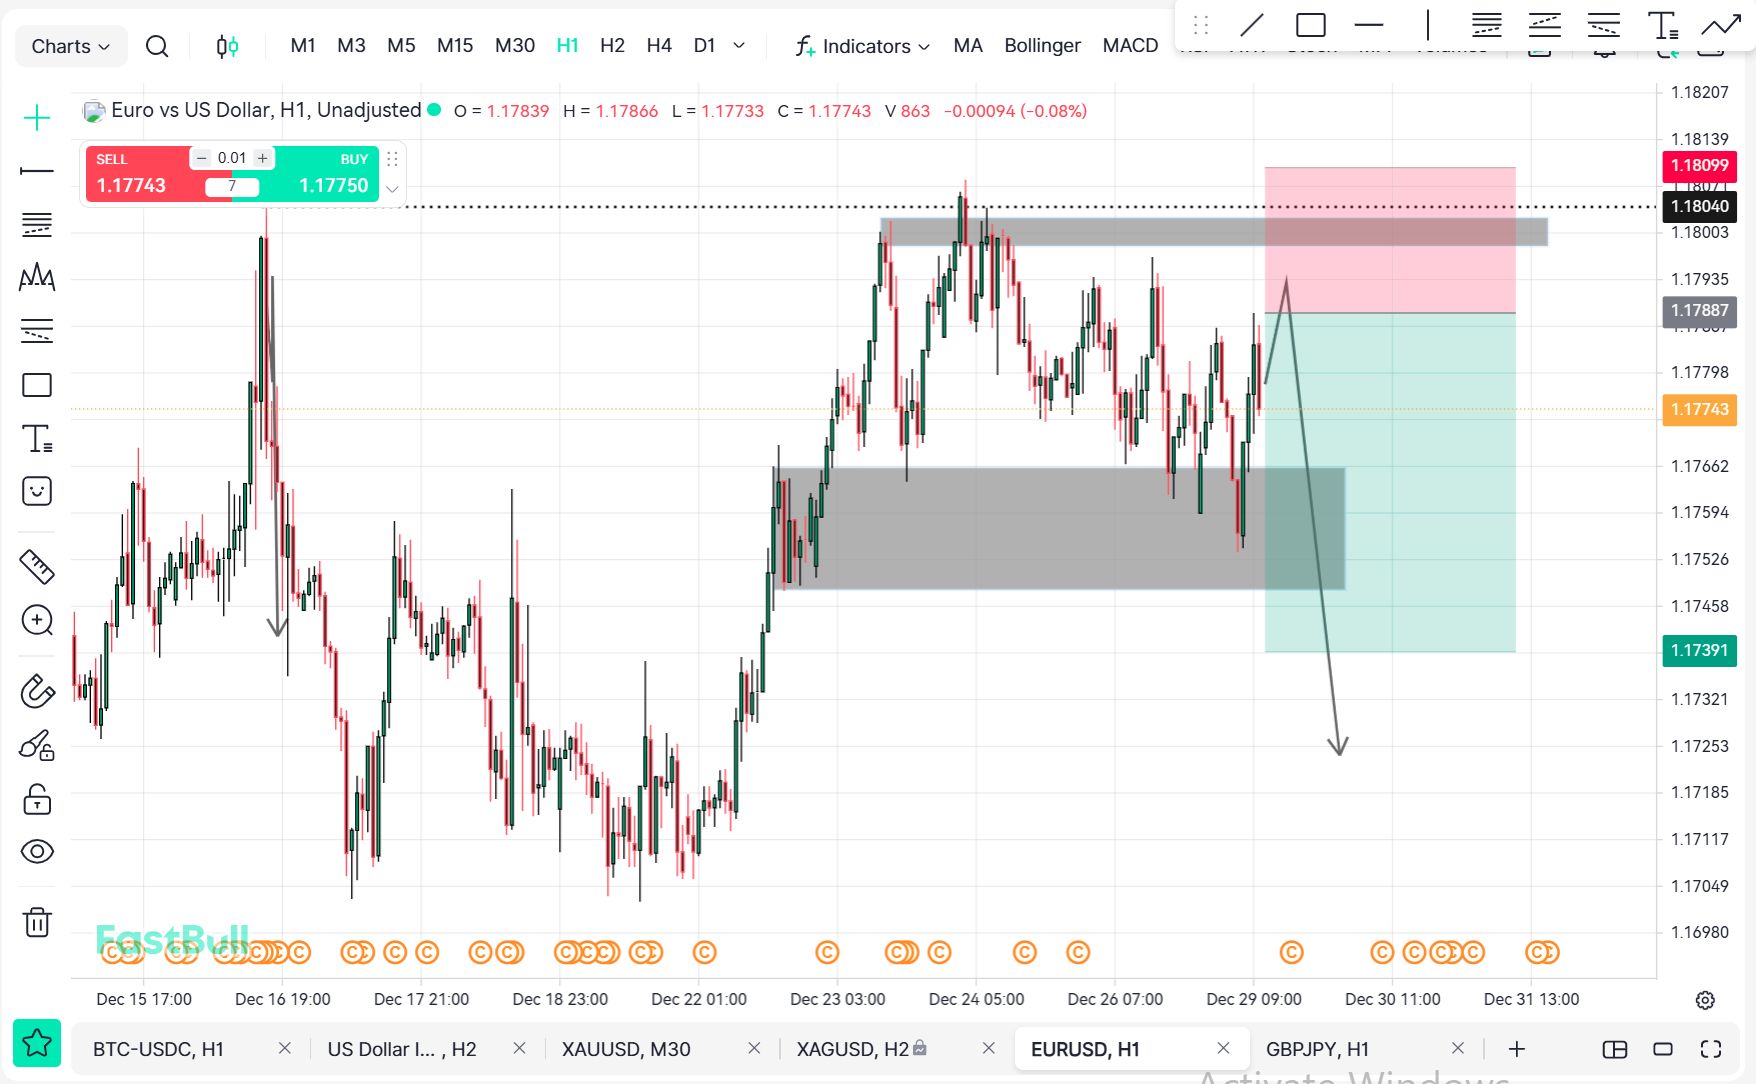The image size is (1756, 1084).
Task: Switch to the XAUUSD, M30 tab
Action: pyautogui.click(x=626, y=1049)
